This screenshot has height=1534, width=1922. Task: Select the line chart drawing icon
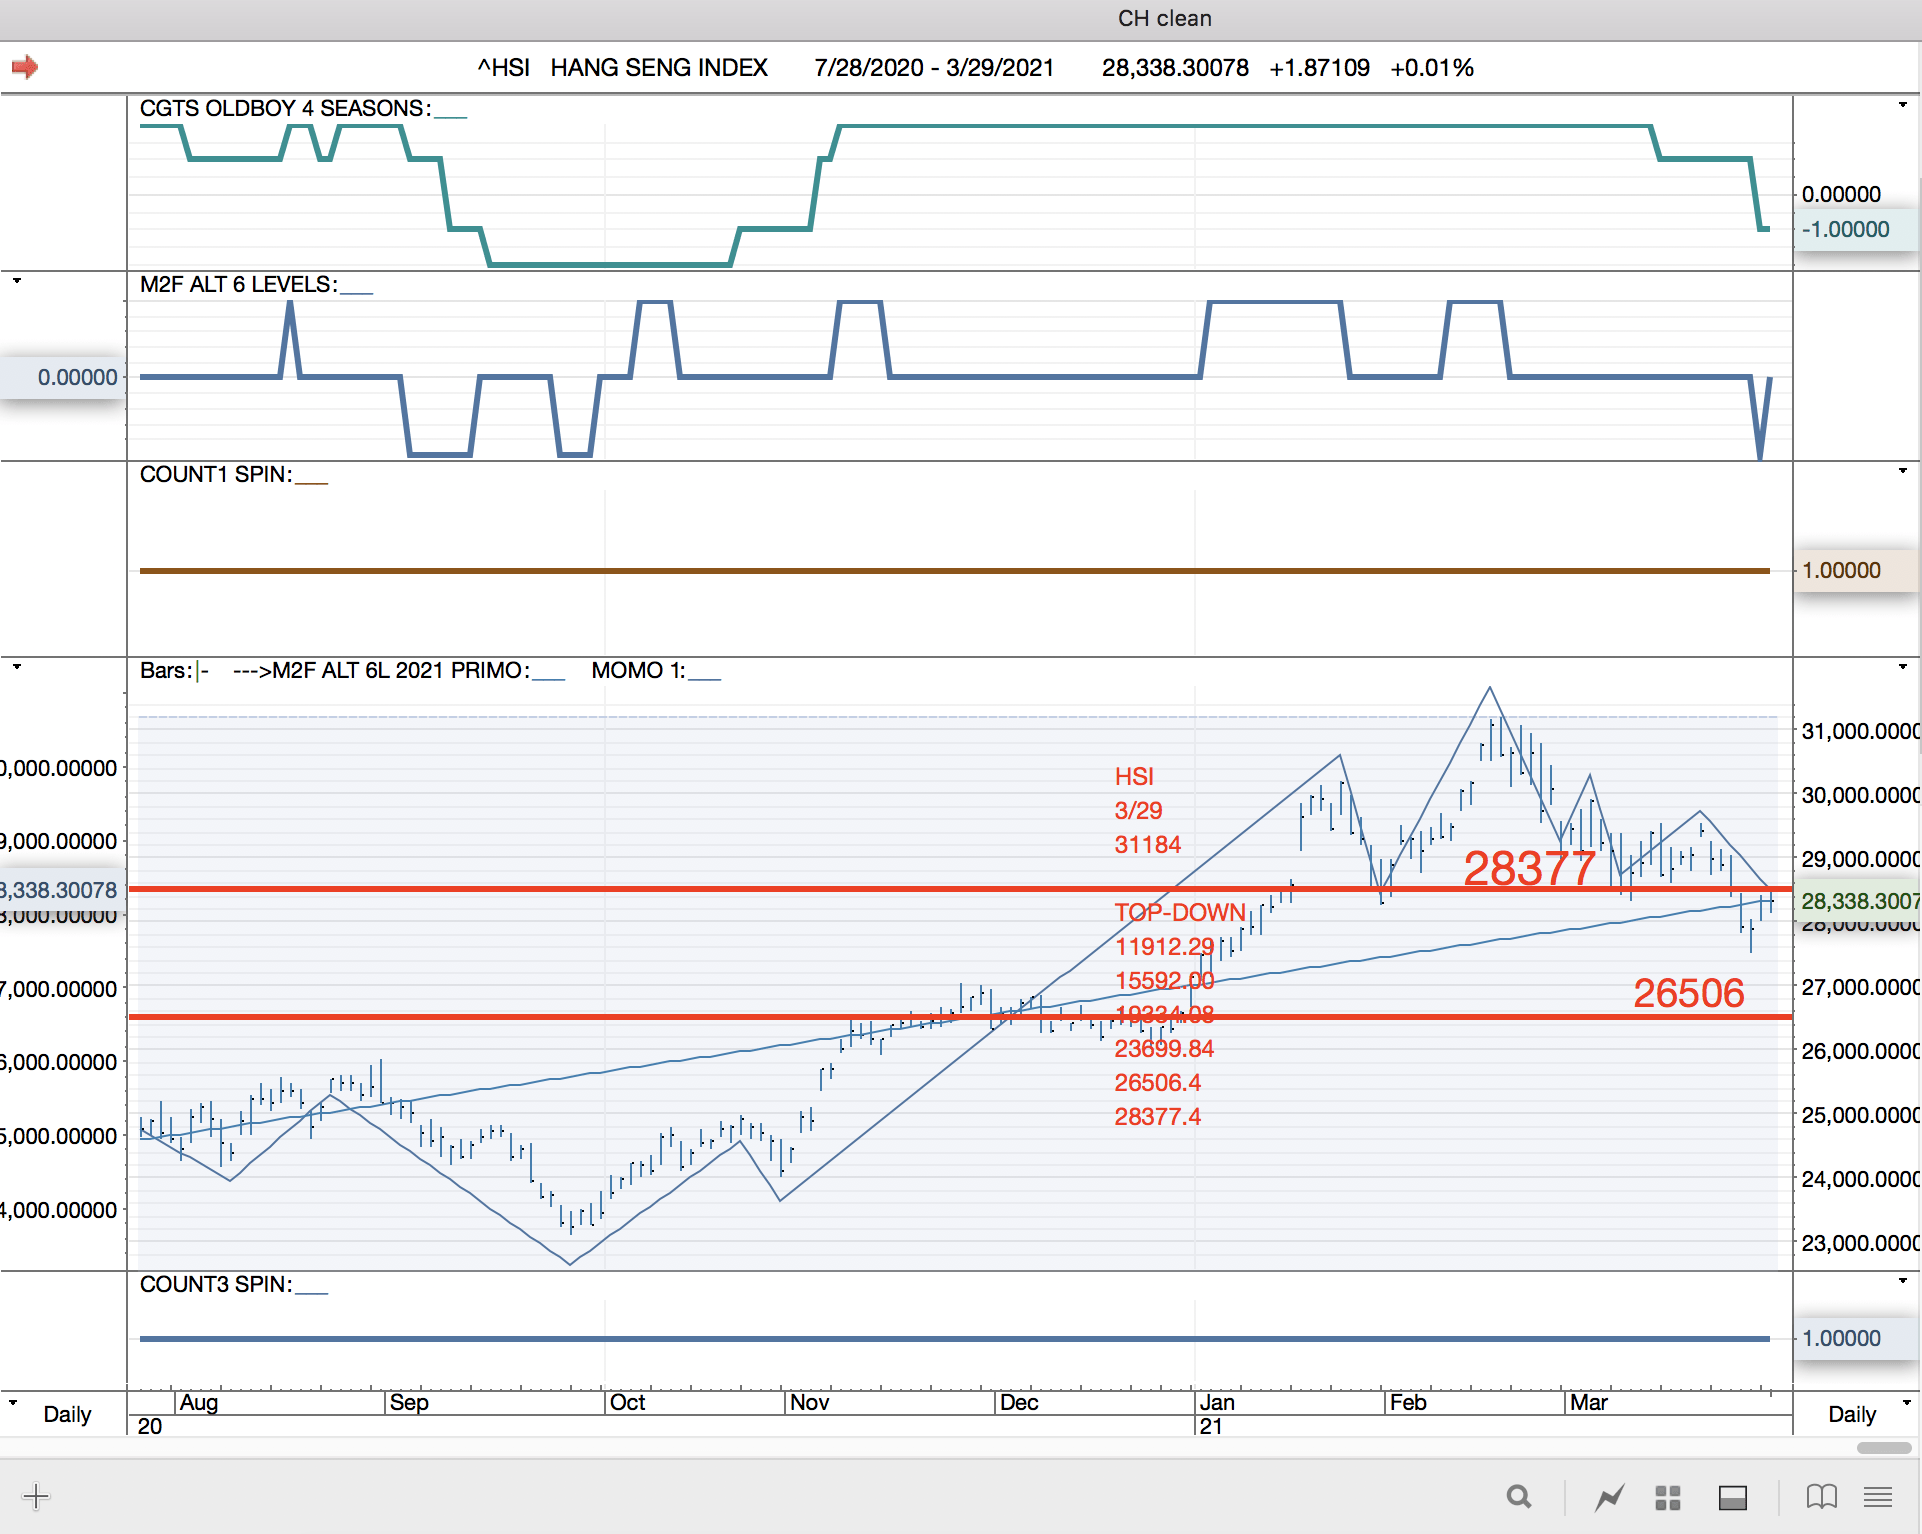click(x=1610, y=1497)
